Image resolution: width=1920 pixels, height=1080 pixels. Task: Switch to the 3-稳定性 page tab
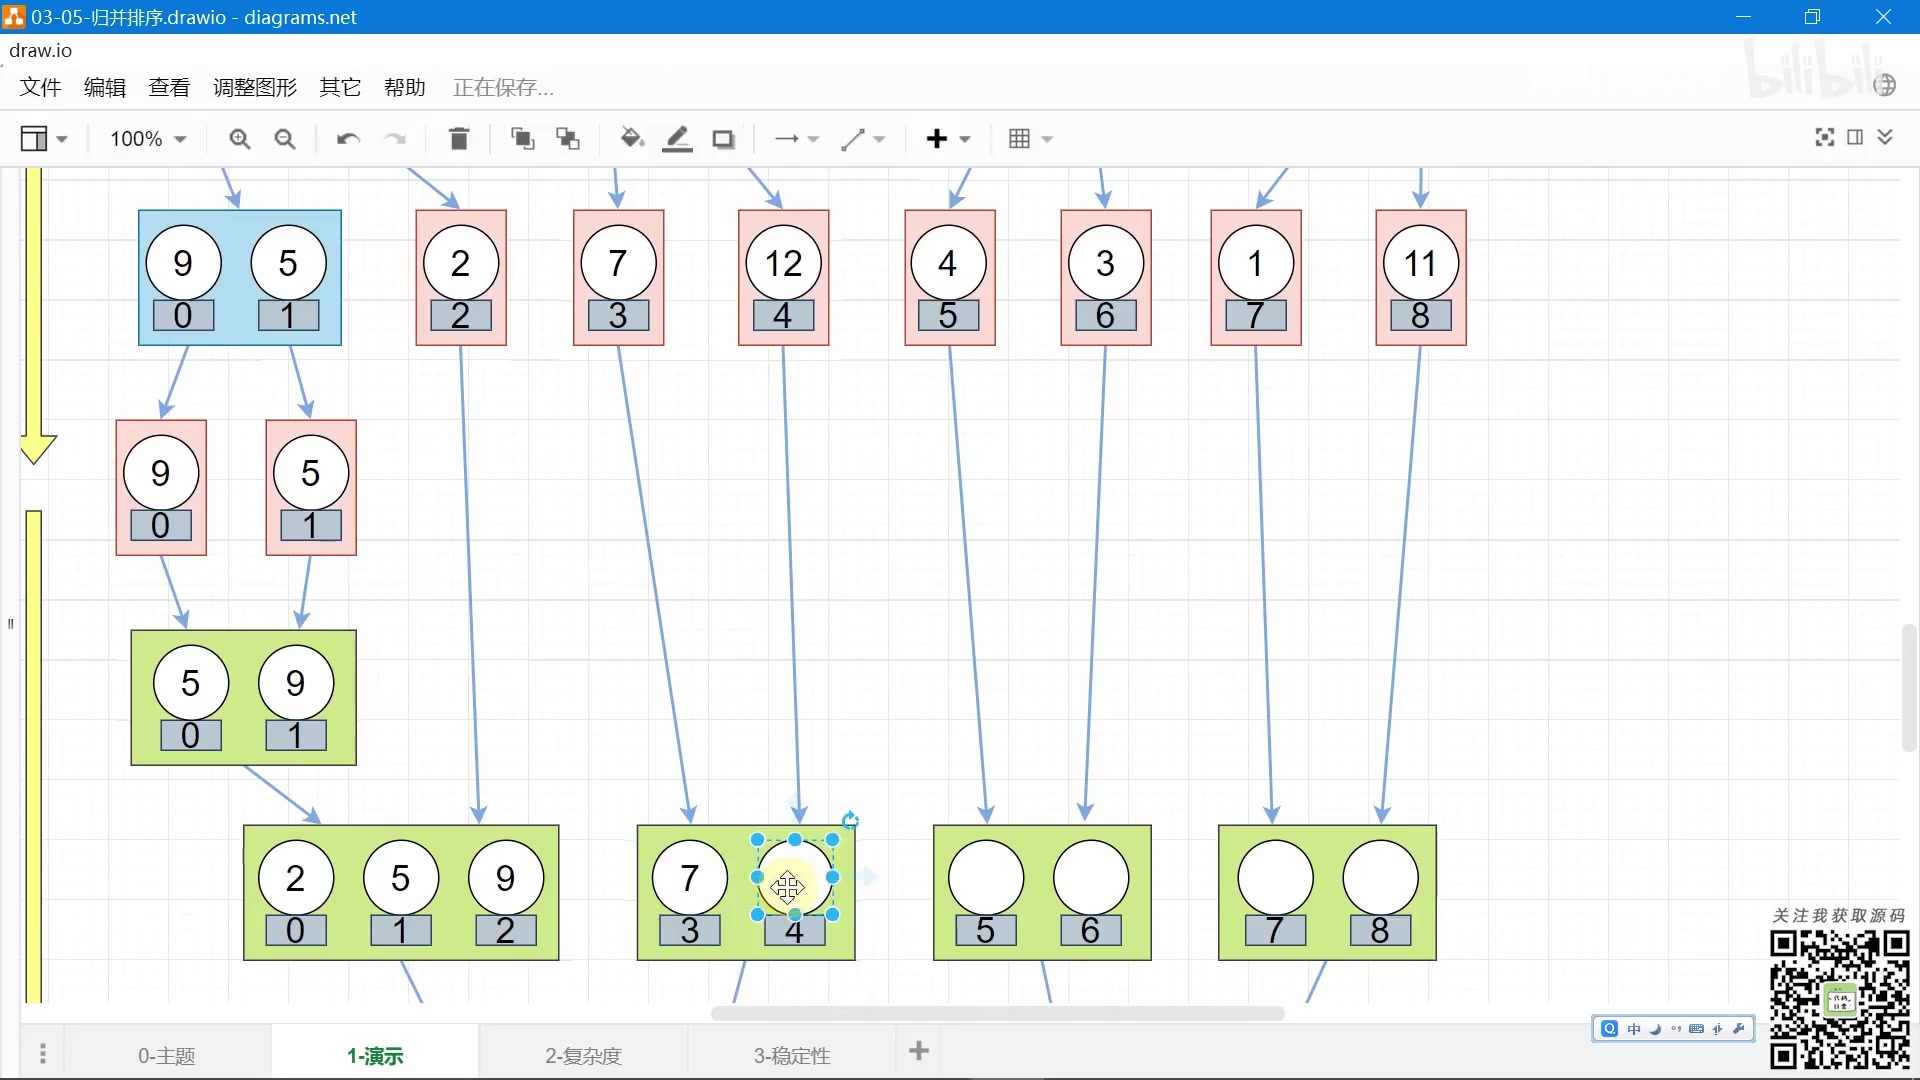[x=792, y=1055]
